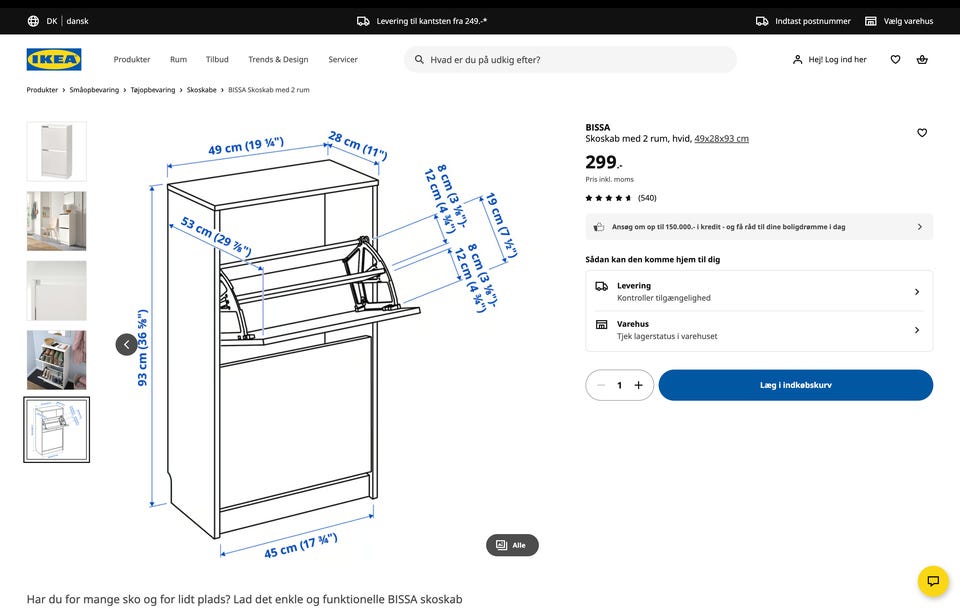Click the Alle images button
Image resolution: width=960 pixels, height=608 pixels.
coord(512,545)
